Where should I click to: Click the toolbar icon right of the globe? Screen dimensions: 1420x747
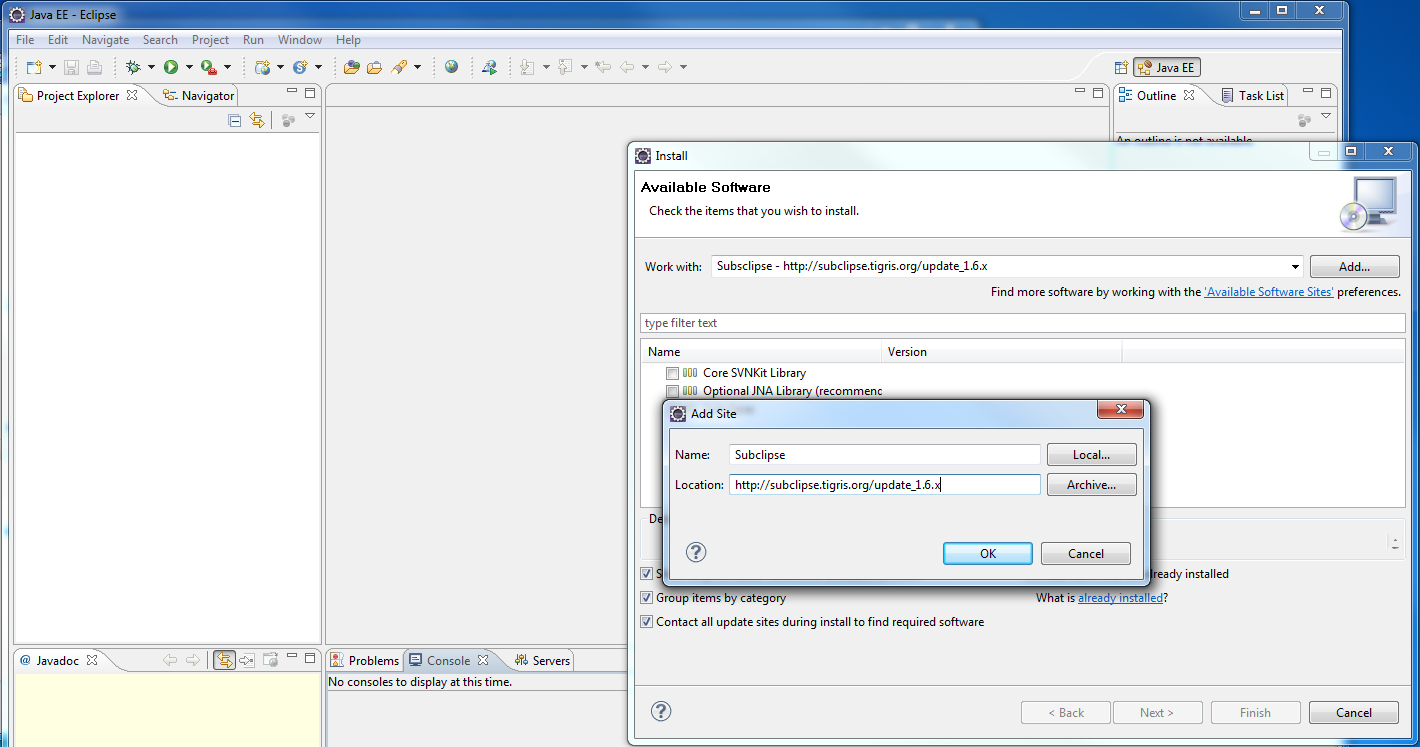[489, 67]
